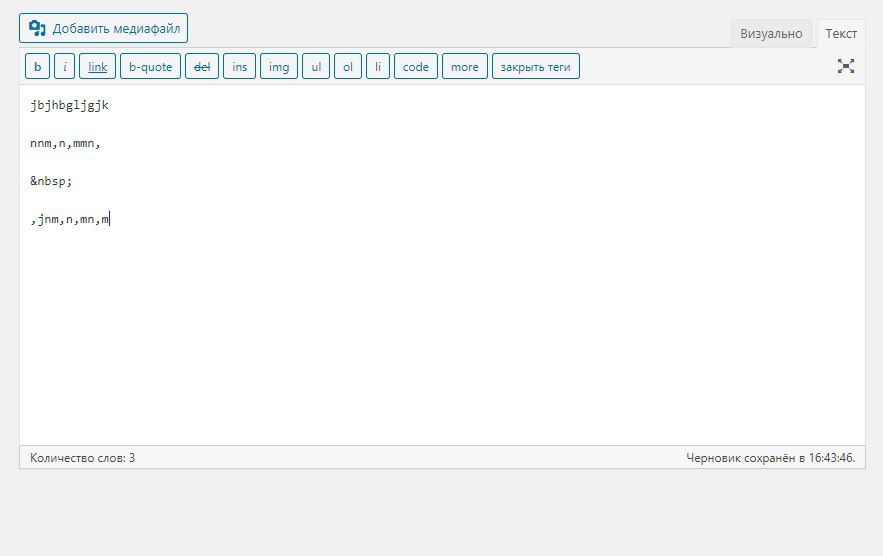Add ordered list with ol button
The height and width of the screenshot is (556, 883).
coord(348,66)
